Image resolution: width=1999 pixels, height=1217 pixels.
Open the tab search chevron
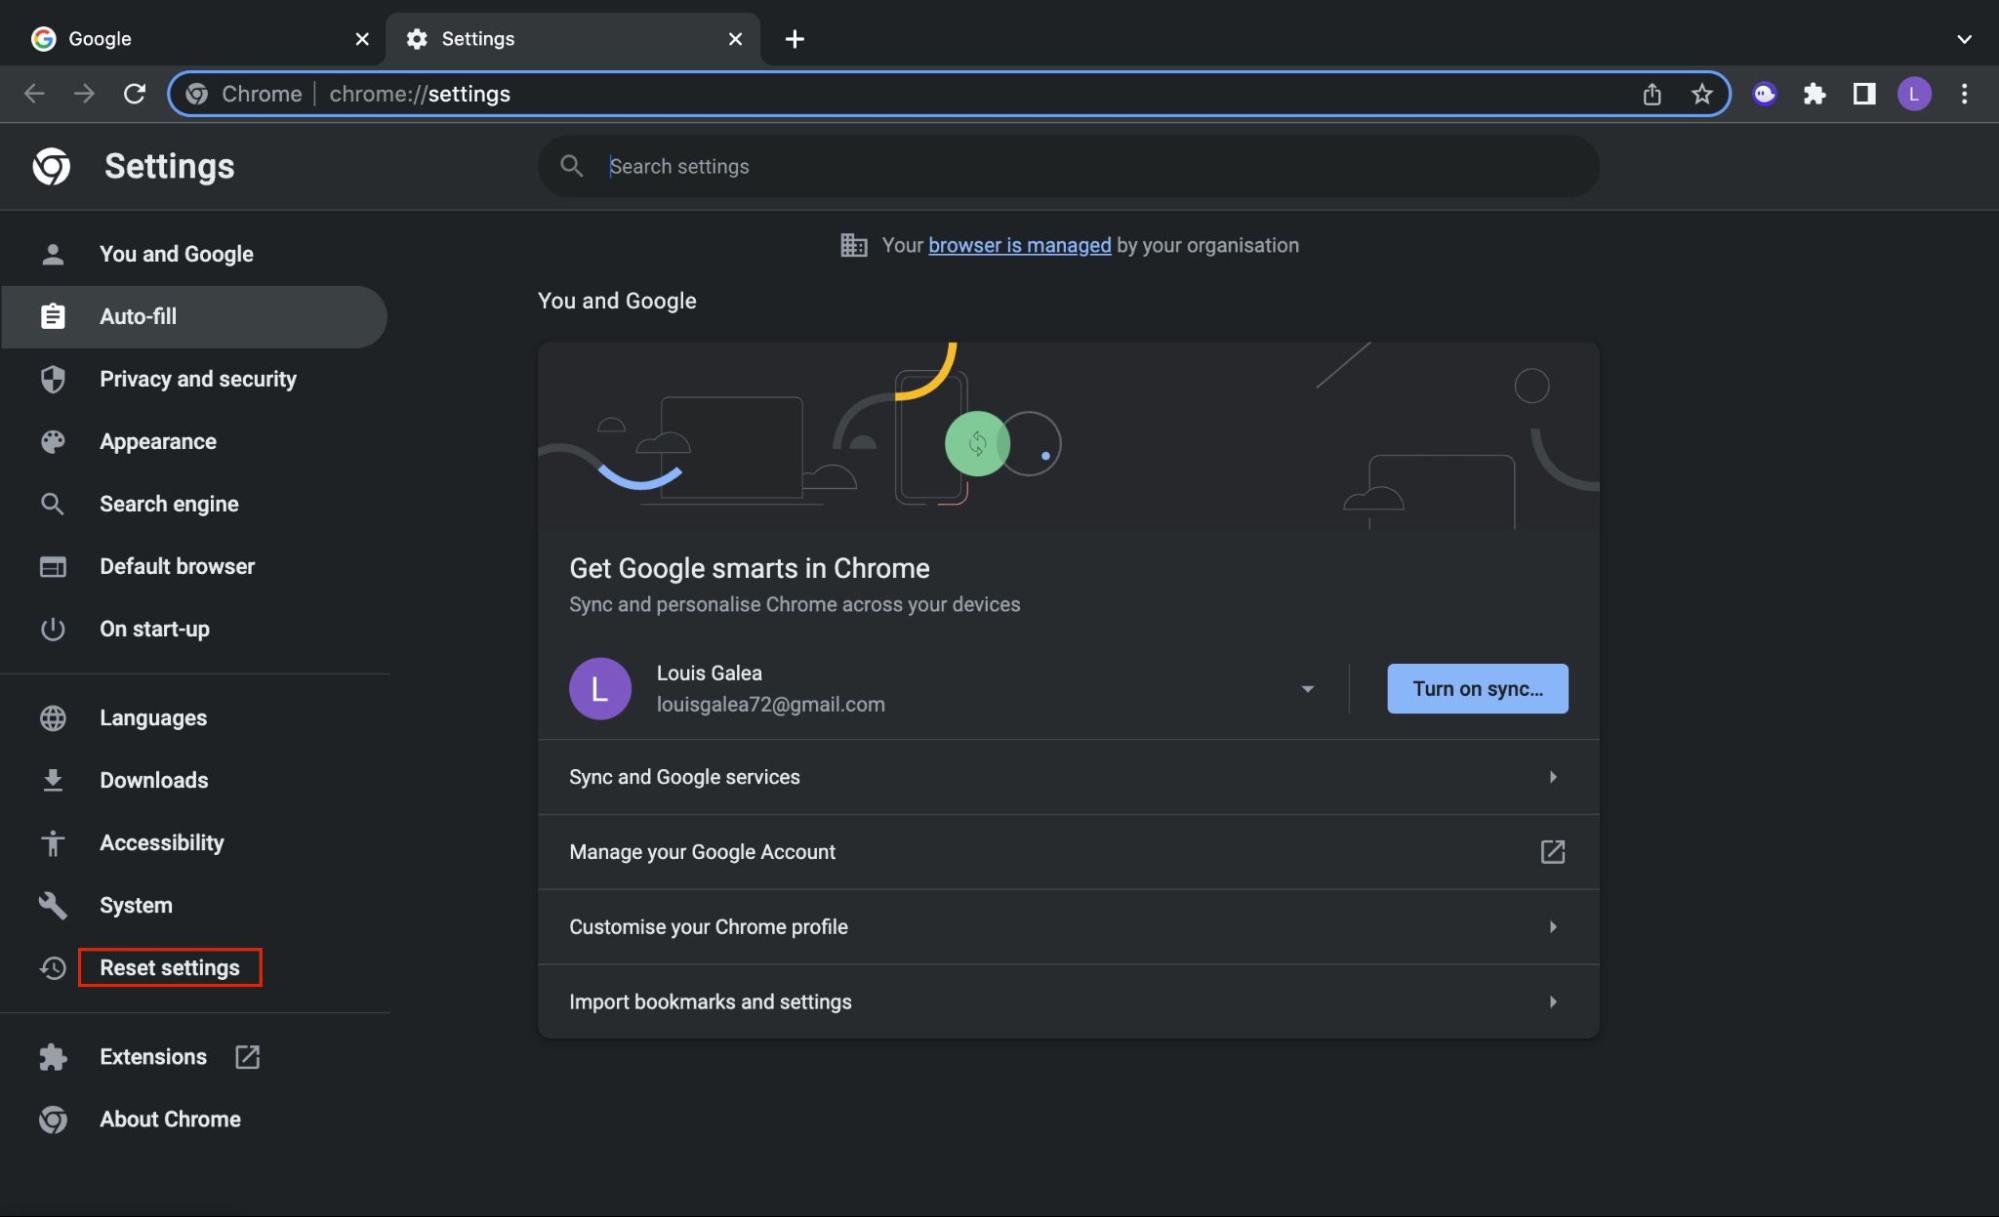[1963, 39]
